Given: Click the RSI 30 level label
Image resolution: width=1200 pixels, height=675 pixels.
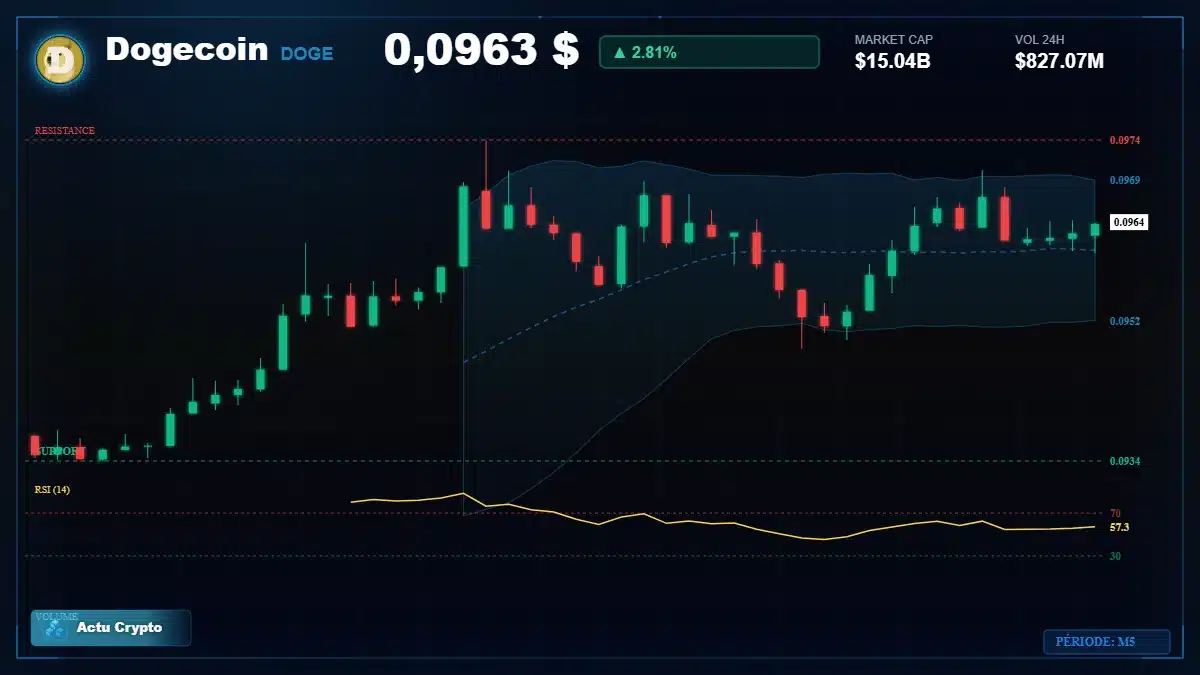Looking at the screenshot, I should click(1115, 555).
